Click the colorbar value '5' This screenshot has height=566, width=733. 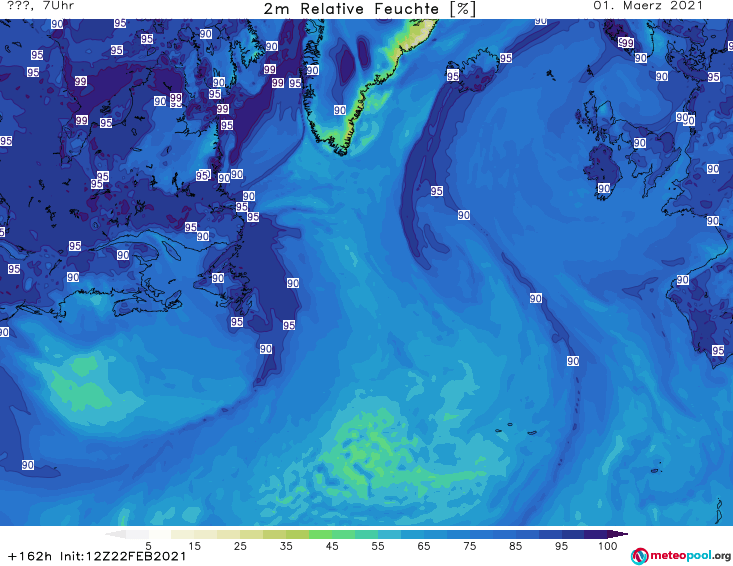148,546
